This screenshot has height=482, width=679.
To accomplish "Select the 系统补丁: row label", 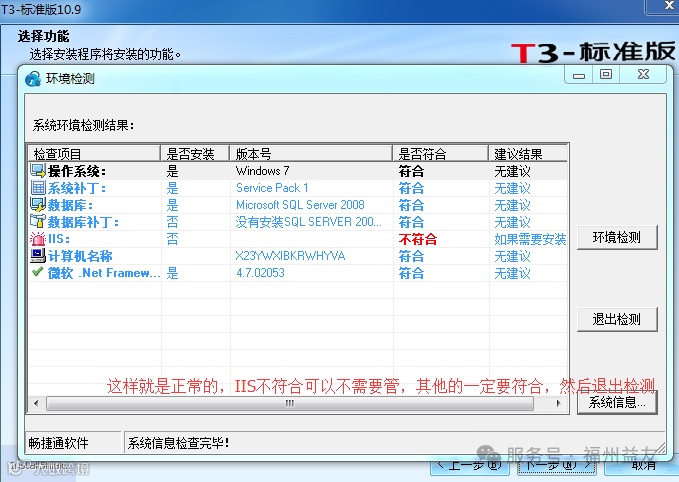I will click(x=77, y=188).
